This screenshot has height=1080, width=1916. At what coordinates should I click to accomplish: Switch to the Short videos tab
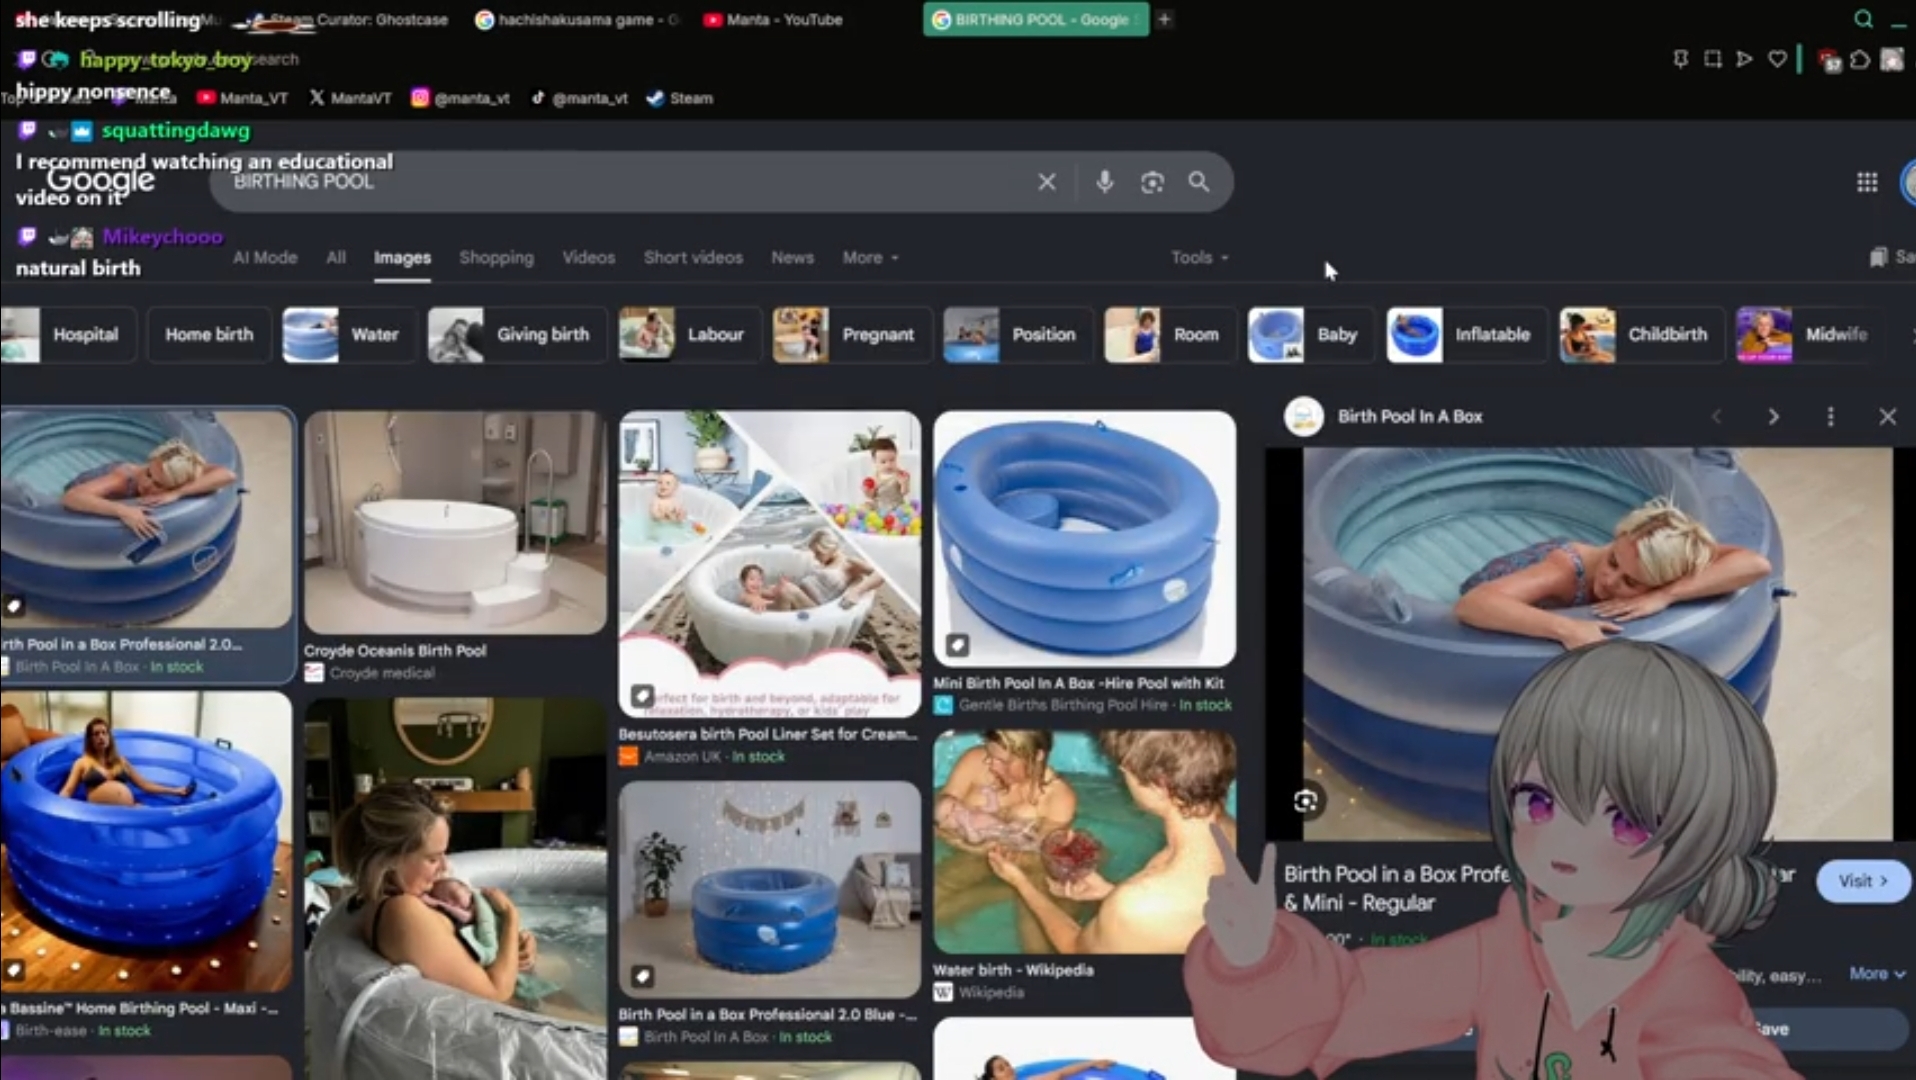click(693, 257)
